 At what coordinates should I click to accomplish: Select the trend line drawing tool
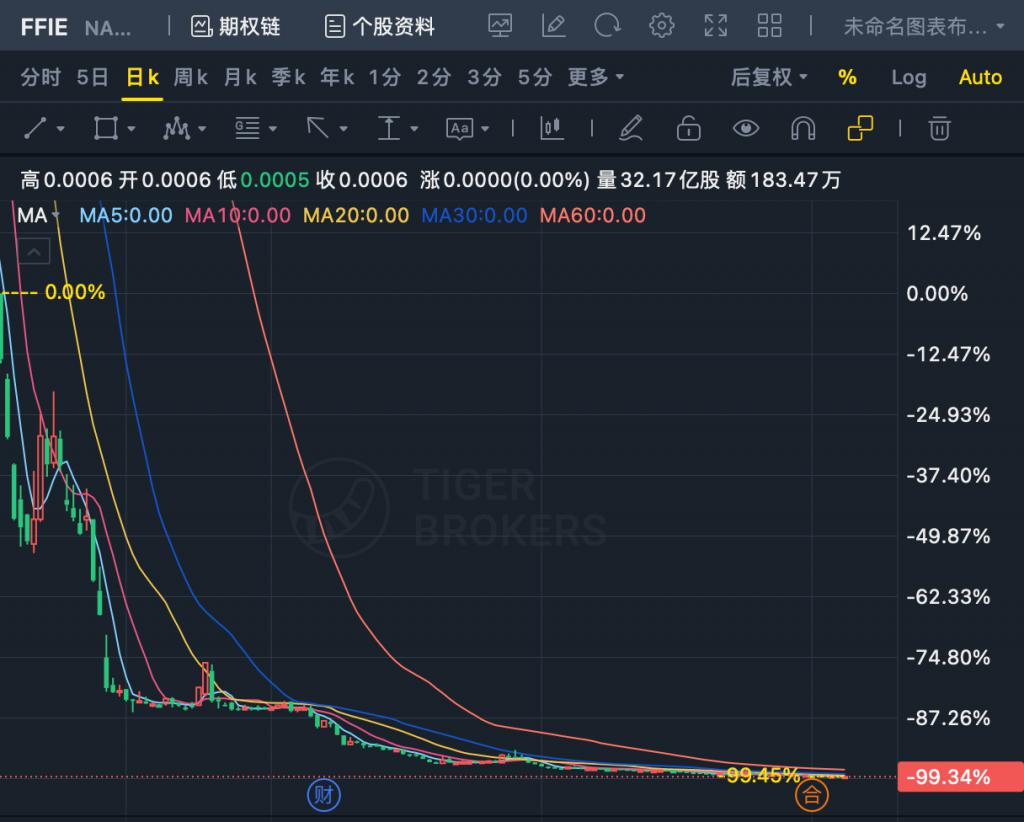(x=36, y=128)
